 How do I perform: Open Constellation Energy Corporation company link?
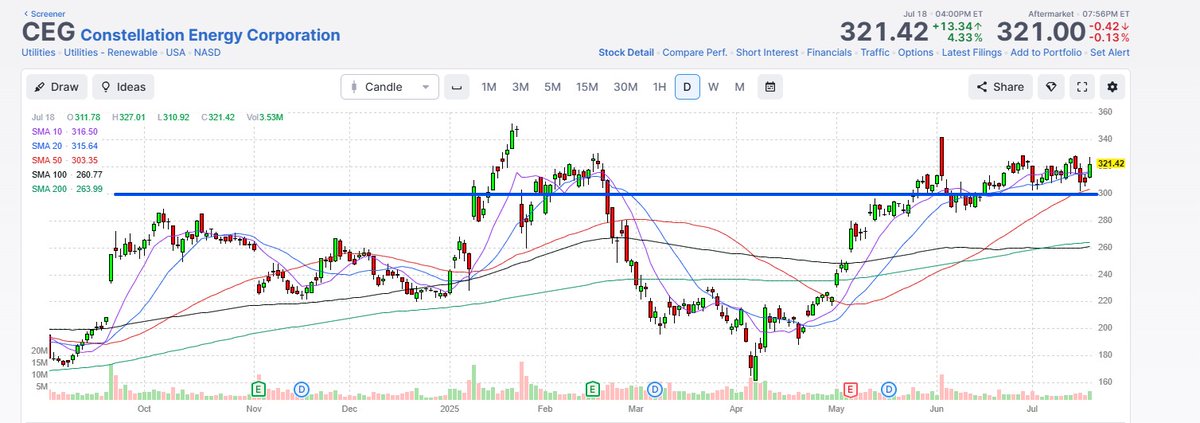point(210,35)
